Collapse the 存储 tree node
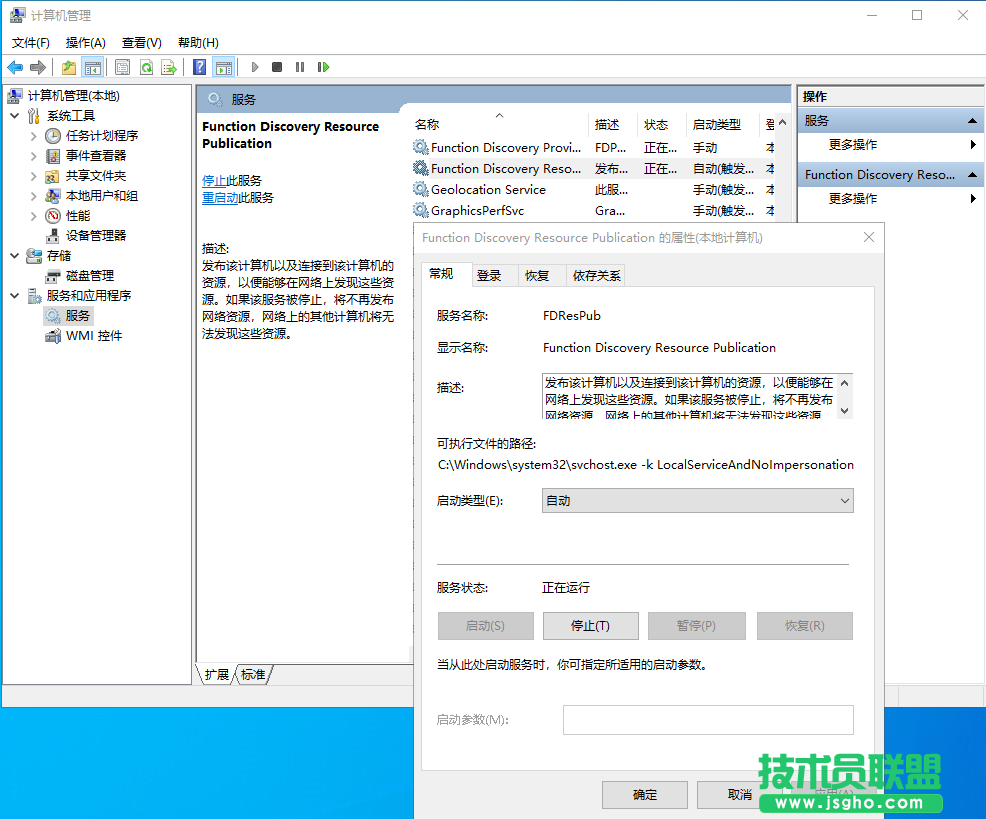This screenshot has width=986, height=819. (x=15, y=255)
